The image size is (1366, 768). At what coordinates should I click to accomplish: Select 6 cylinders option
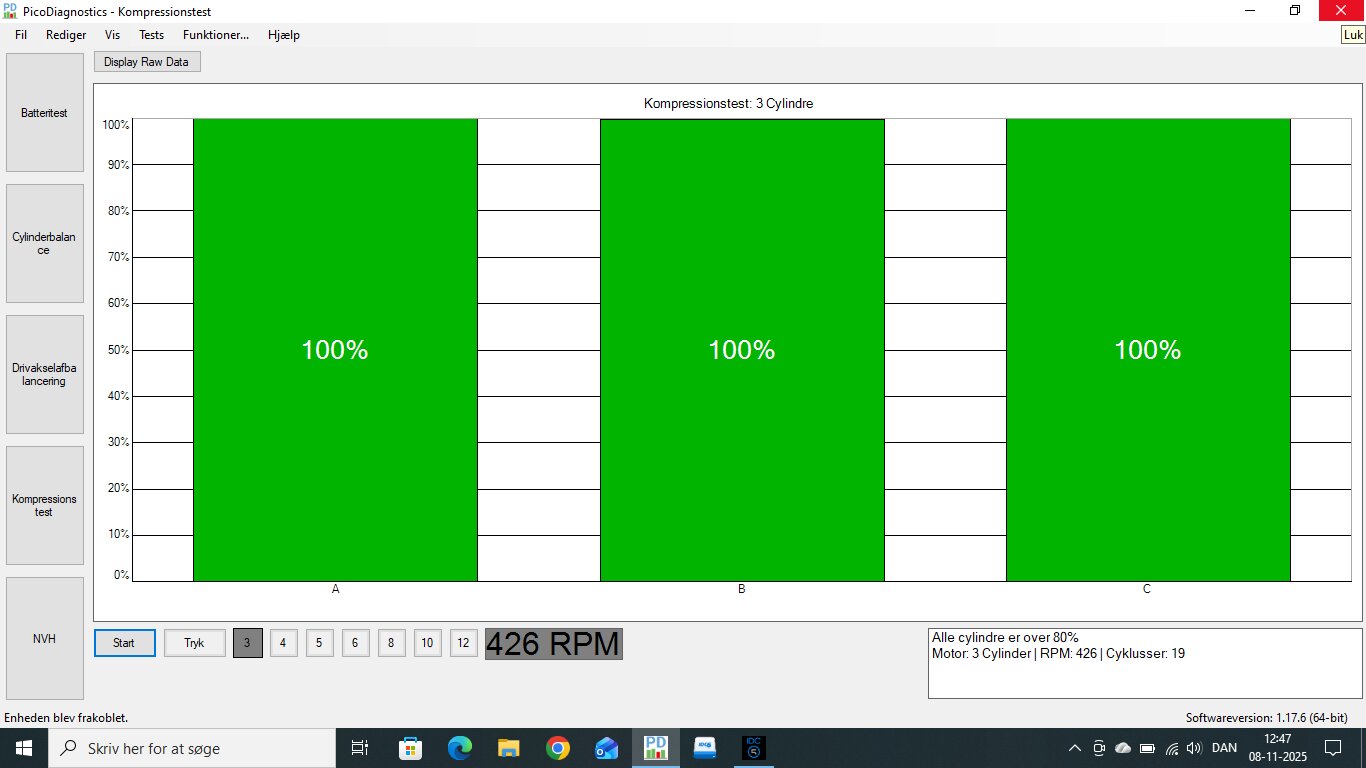[x=355, y=643]
